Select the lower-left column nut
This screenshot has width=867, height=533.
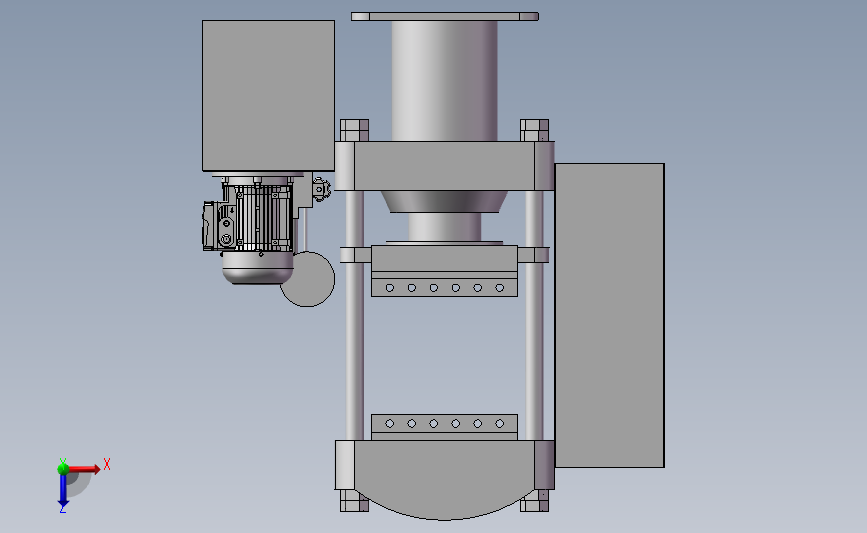[354, 501]
